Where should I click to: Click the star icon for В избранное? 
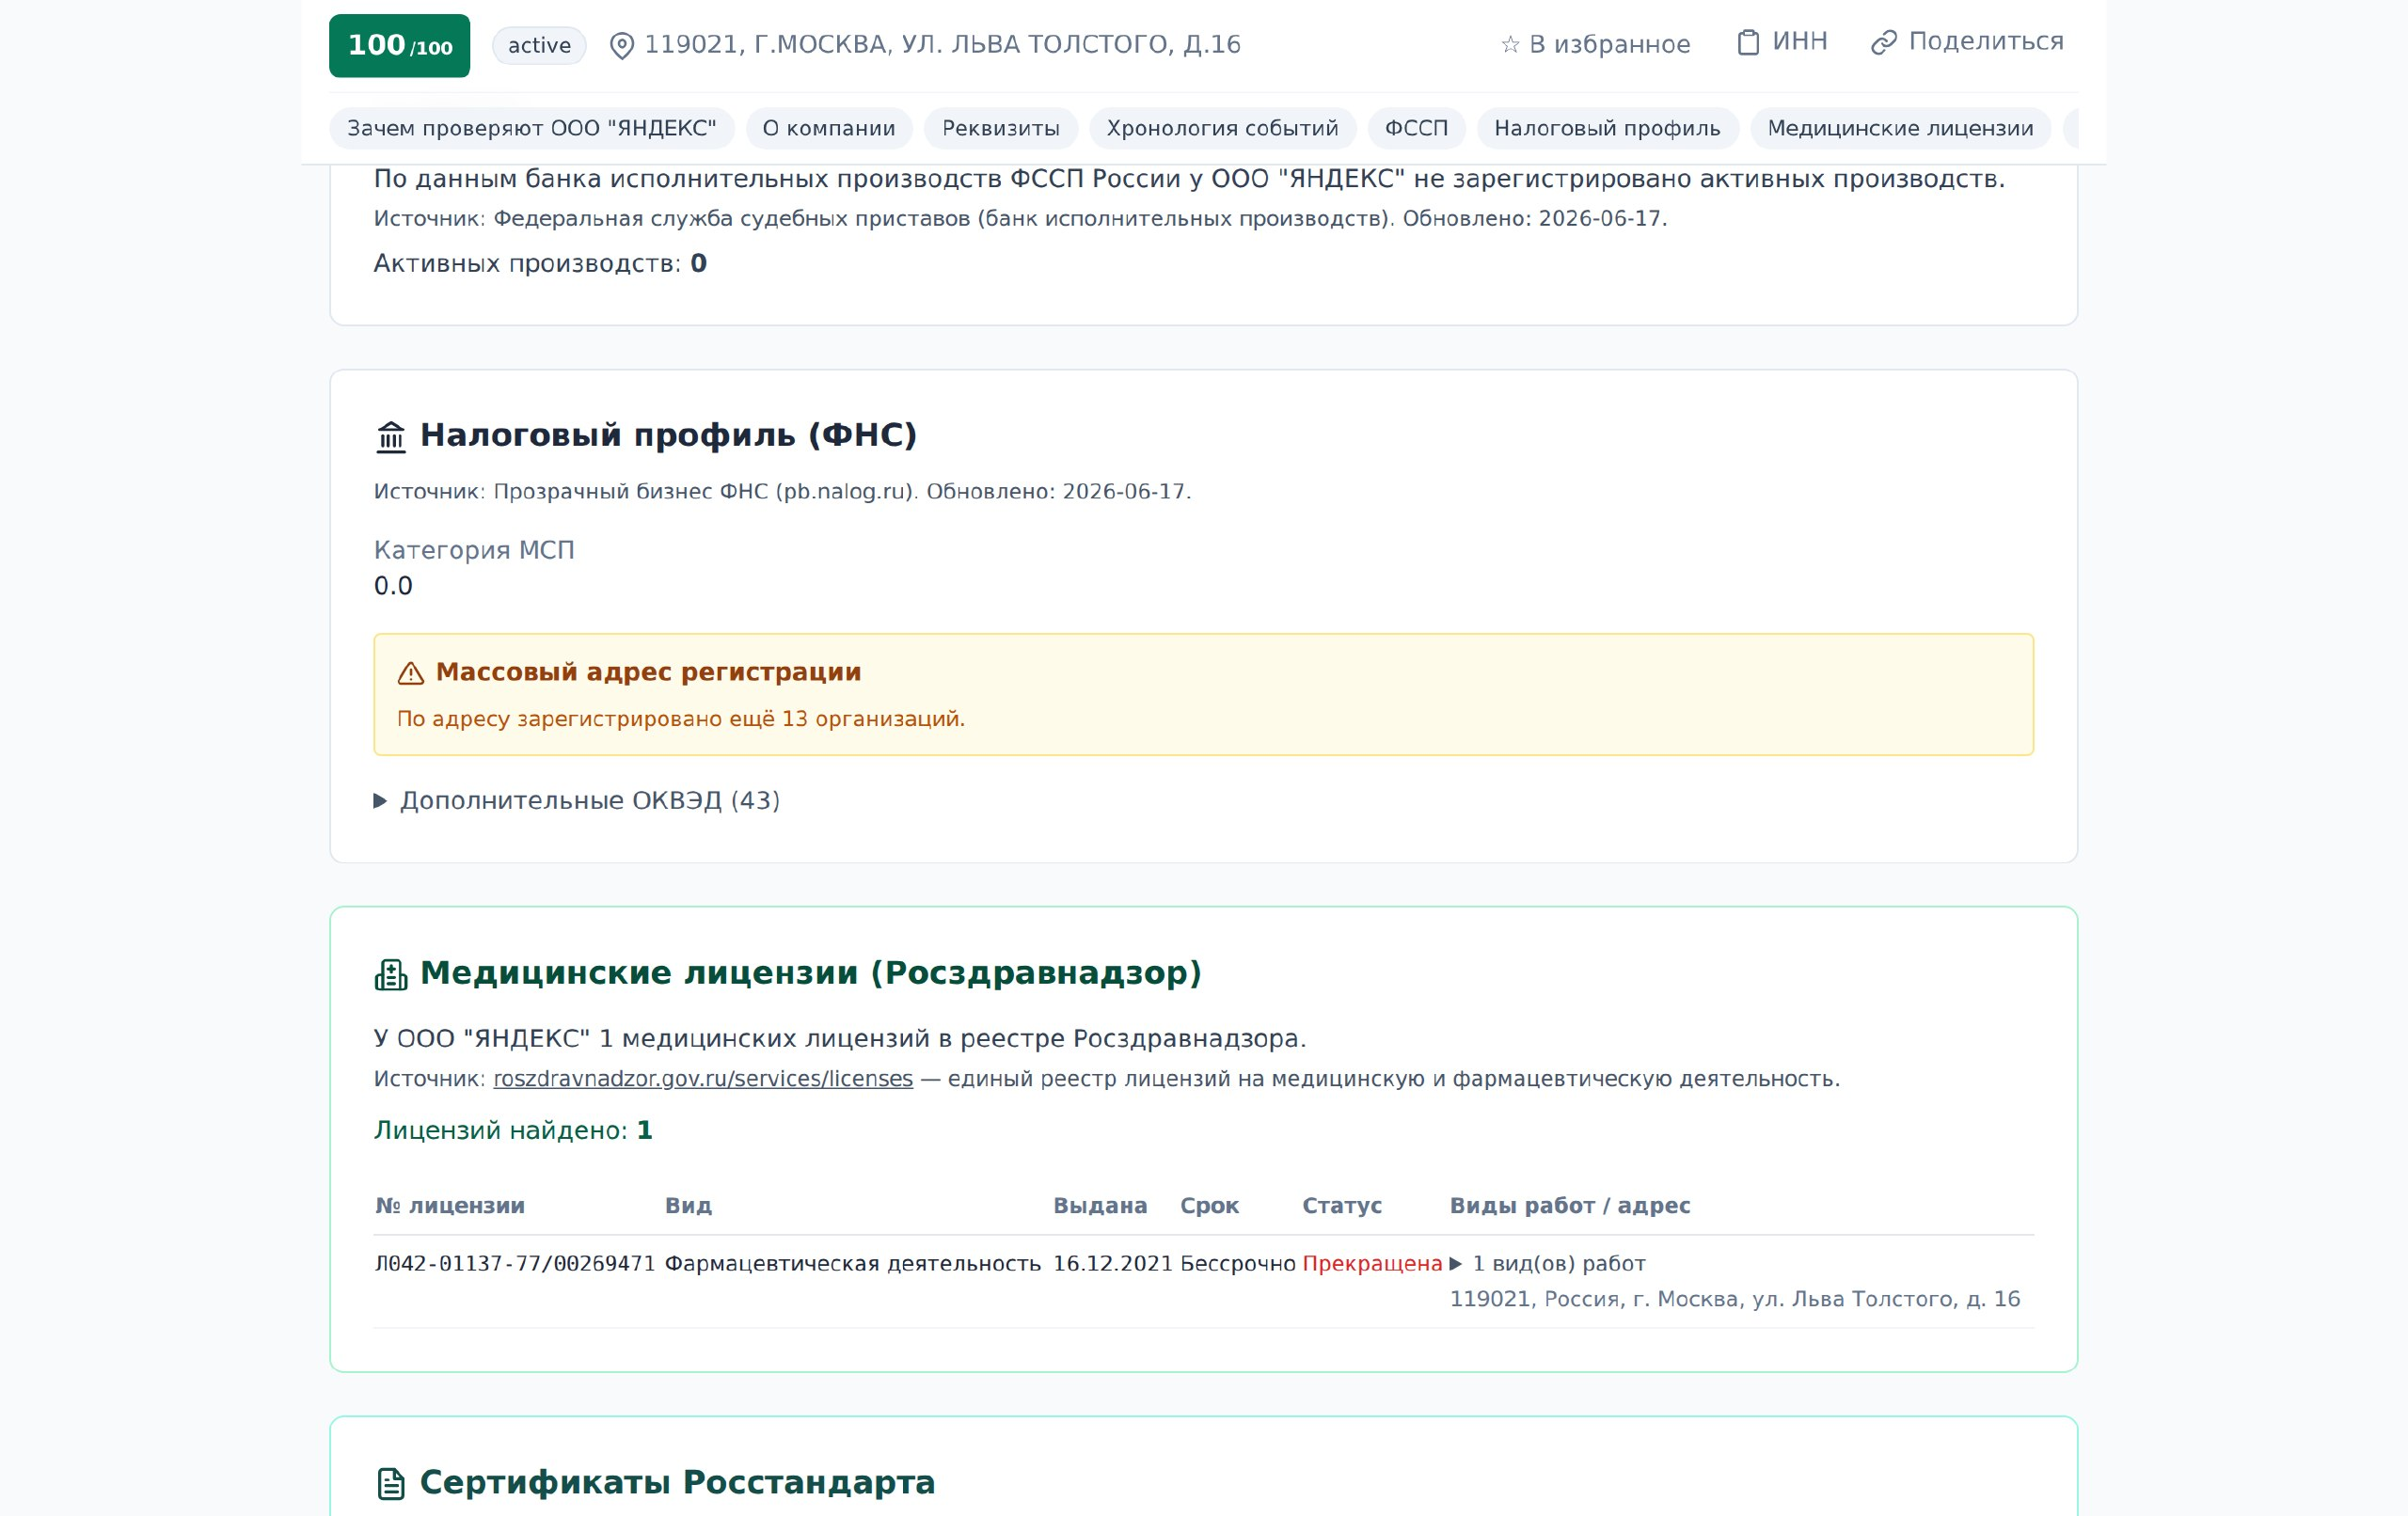pos(1510,45)
